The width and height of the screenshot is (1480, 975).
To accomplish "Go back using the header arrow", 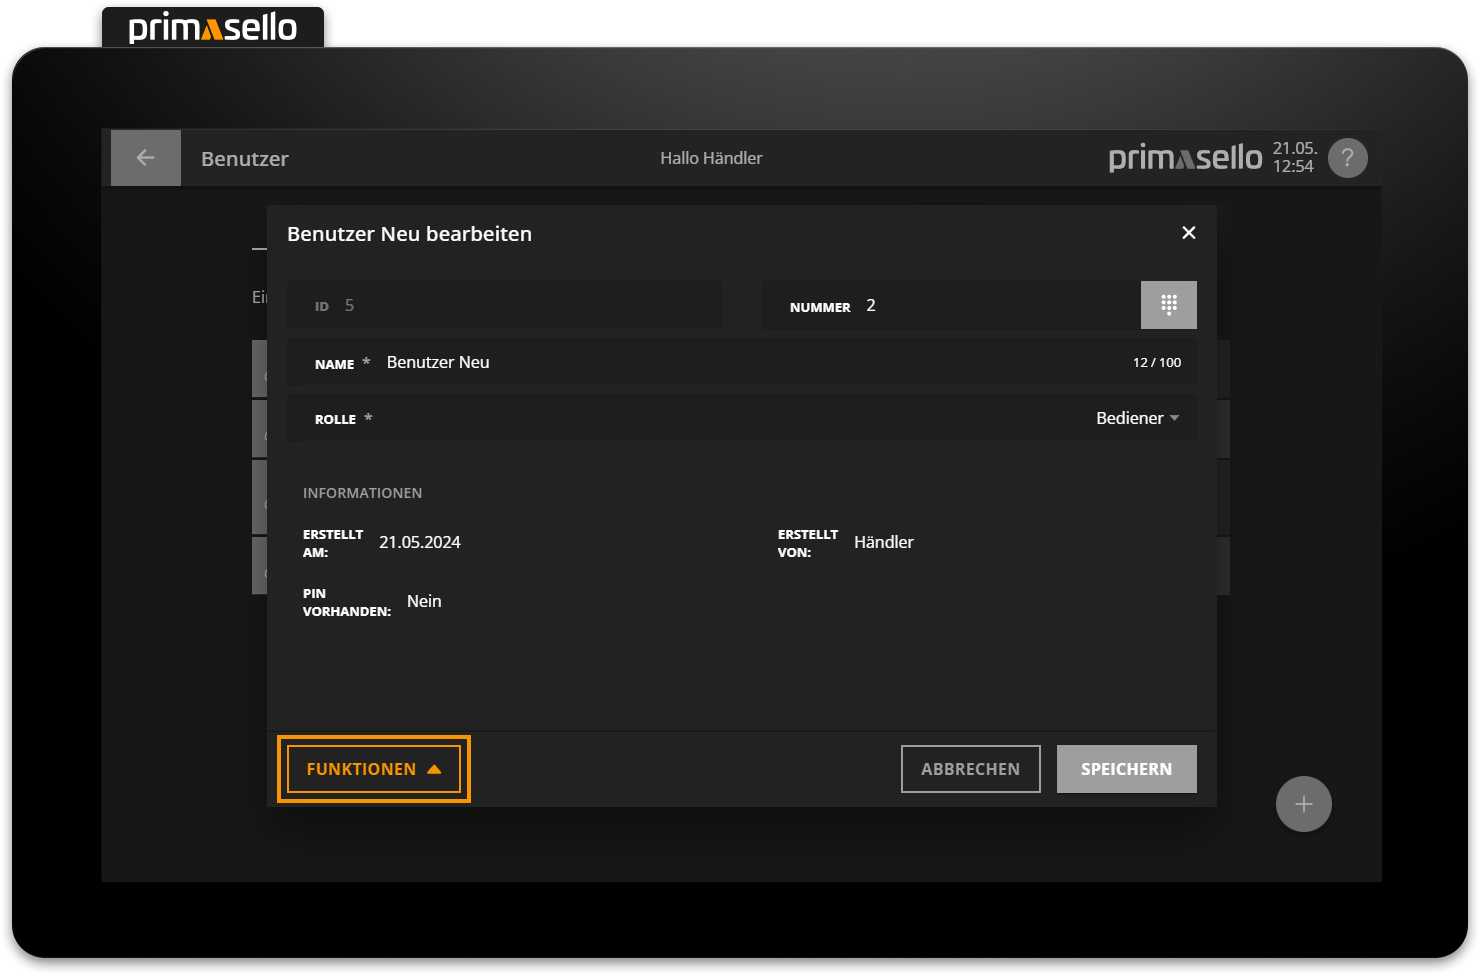I will pyautogui.click(x=146, y=158).
